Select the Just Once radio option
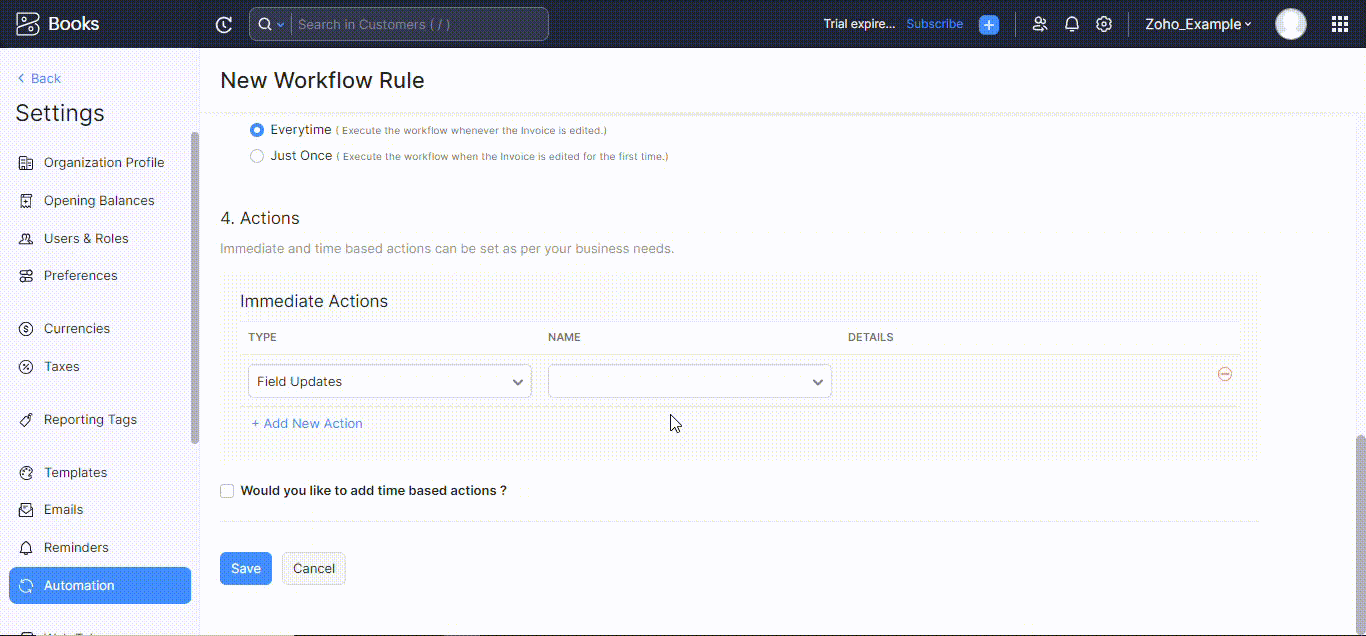1366x636 pixels. click(257, 156)
